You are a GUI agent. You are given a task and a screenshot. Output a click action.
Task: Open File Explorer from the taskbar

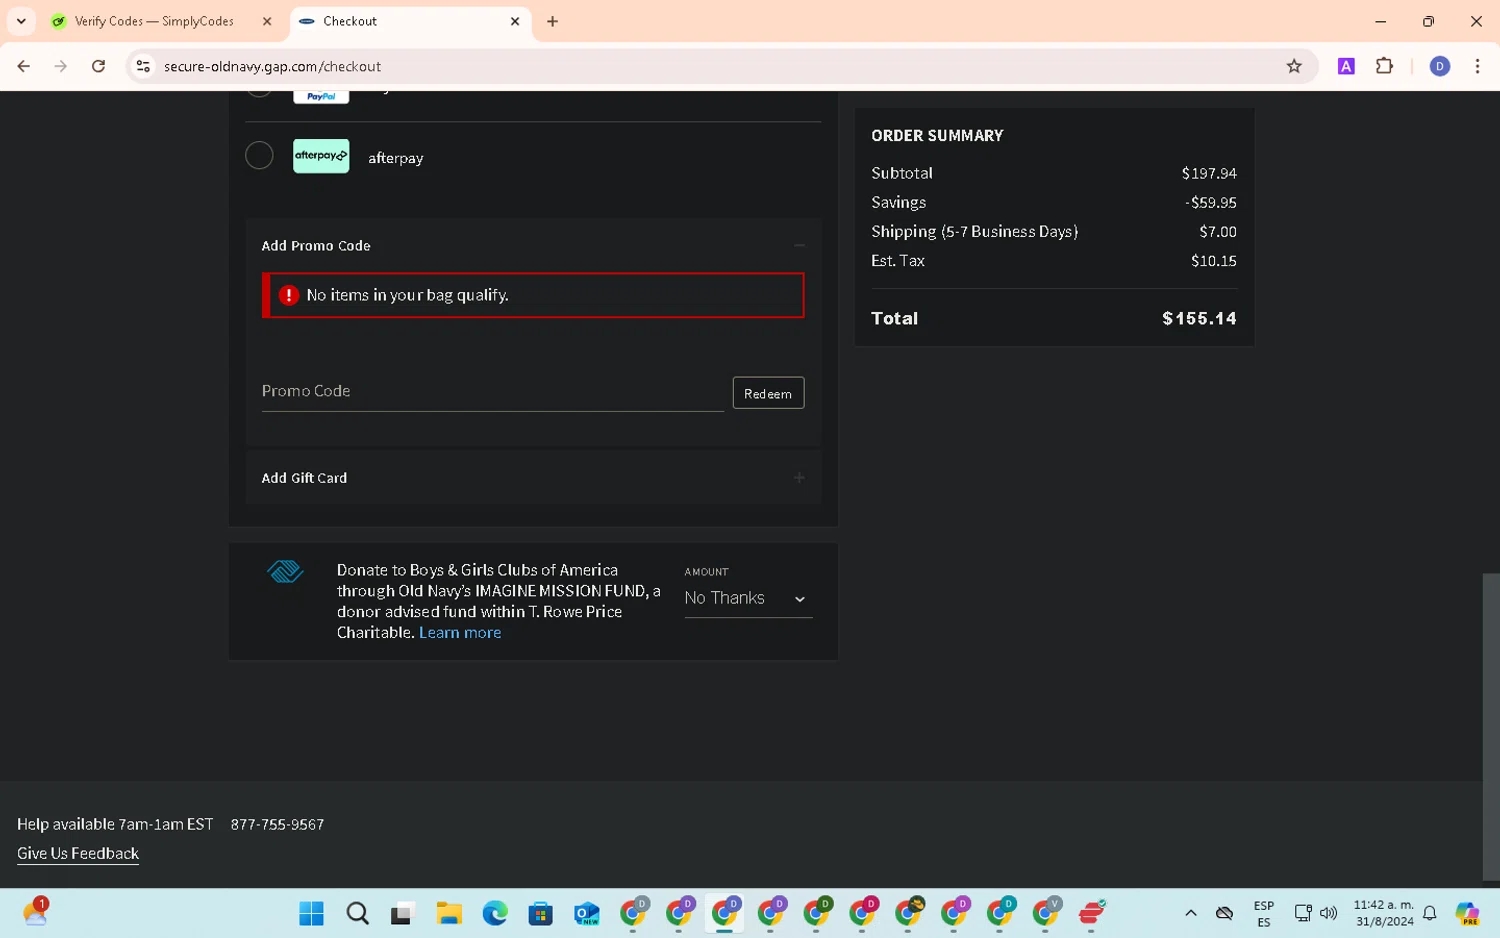point(449,913)
